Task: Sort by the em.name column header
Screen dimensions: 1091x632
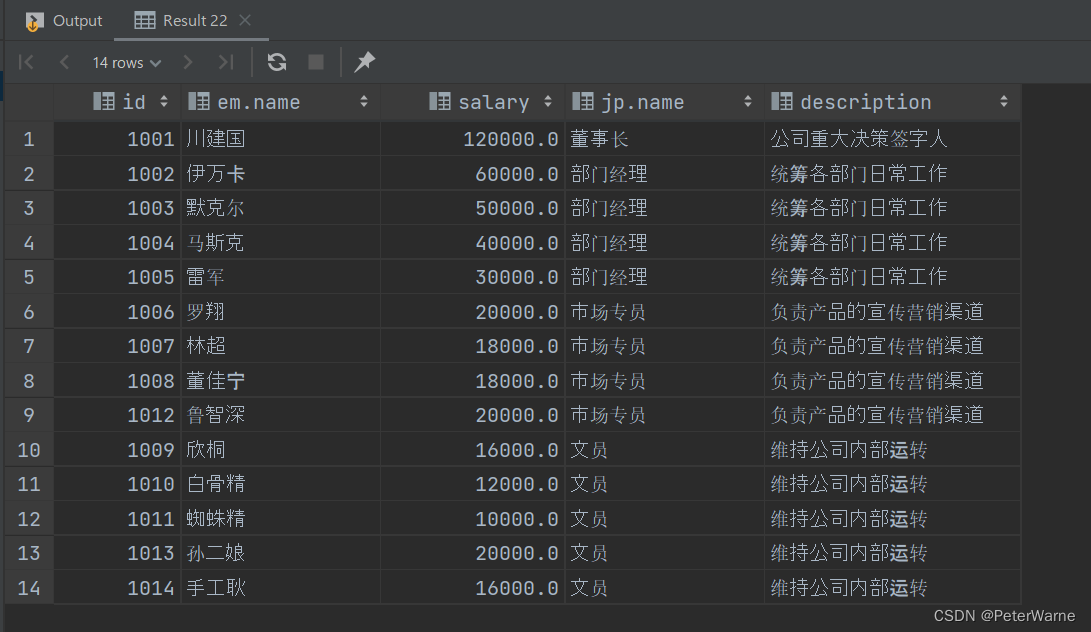Action: click(280, 102)
